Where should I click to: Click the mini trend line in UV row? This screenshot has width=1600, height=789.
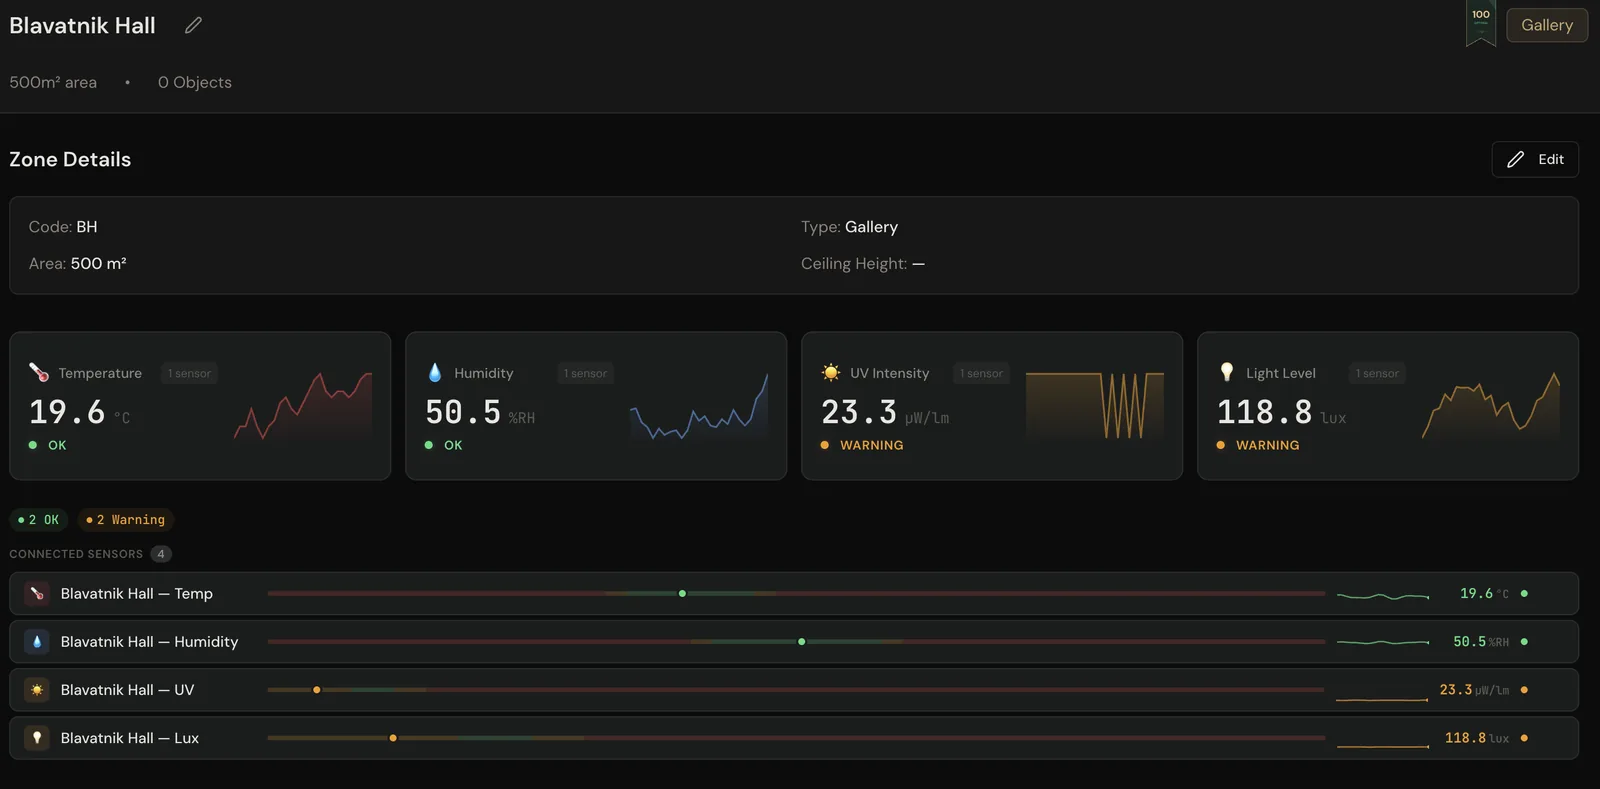pyautogui.click(x=1382, y=699)
